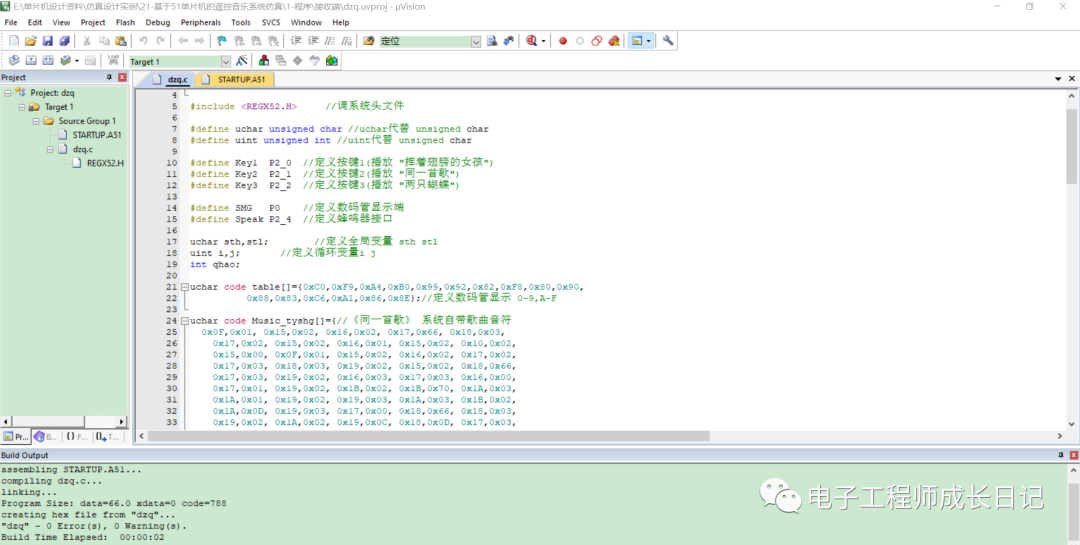Image resolution: width=1080 pixels, height=545 pixels.
Task: Collapse the Music_tyshg array fold marker
Action: tap(184, 320)
